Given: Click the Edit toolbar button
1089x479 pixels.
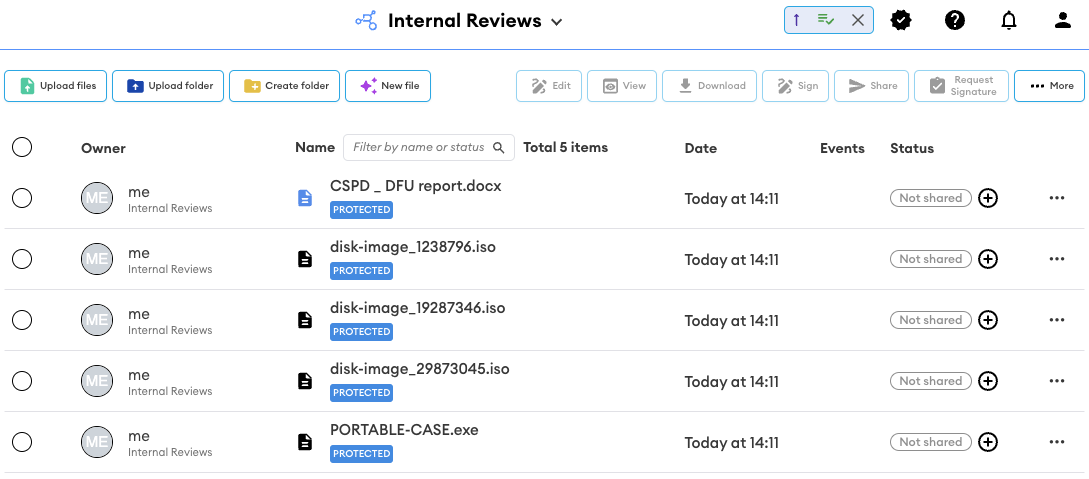Looking at the screenshot, I should (x=549, y=86).
